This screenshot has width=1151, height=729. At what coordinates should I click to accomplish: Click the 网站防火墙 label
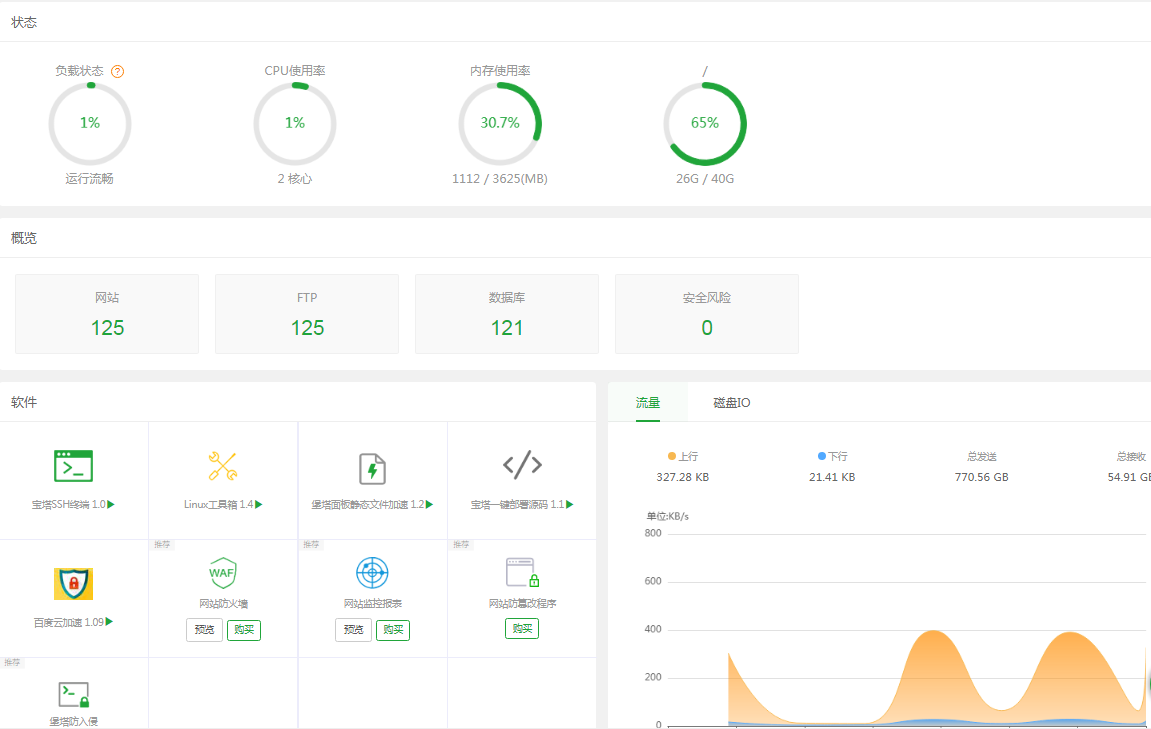click(x=223, y=603)
